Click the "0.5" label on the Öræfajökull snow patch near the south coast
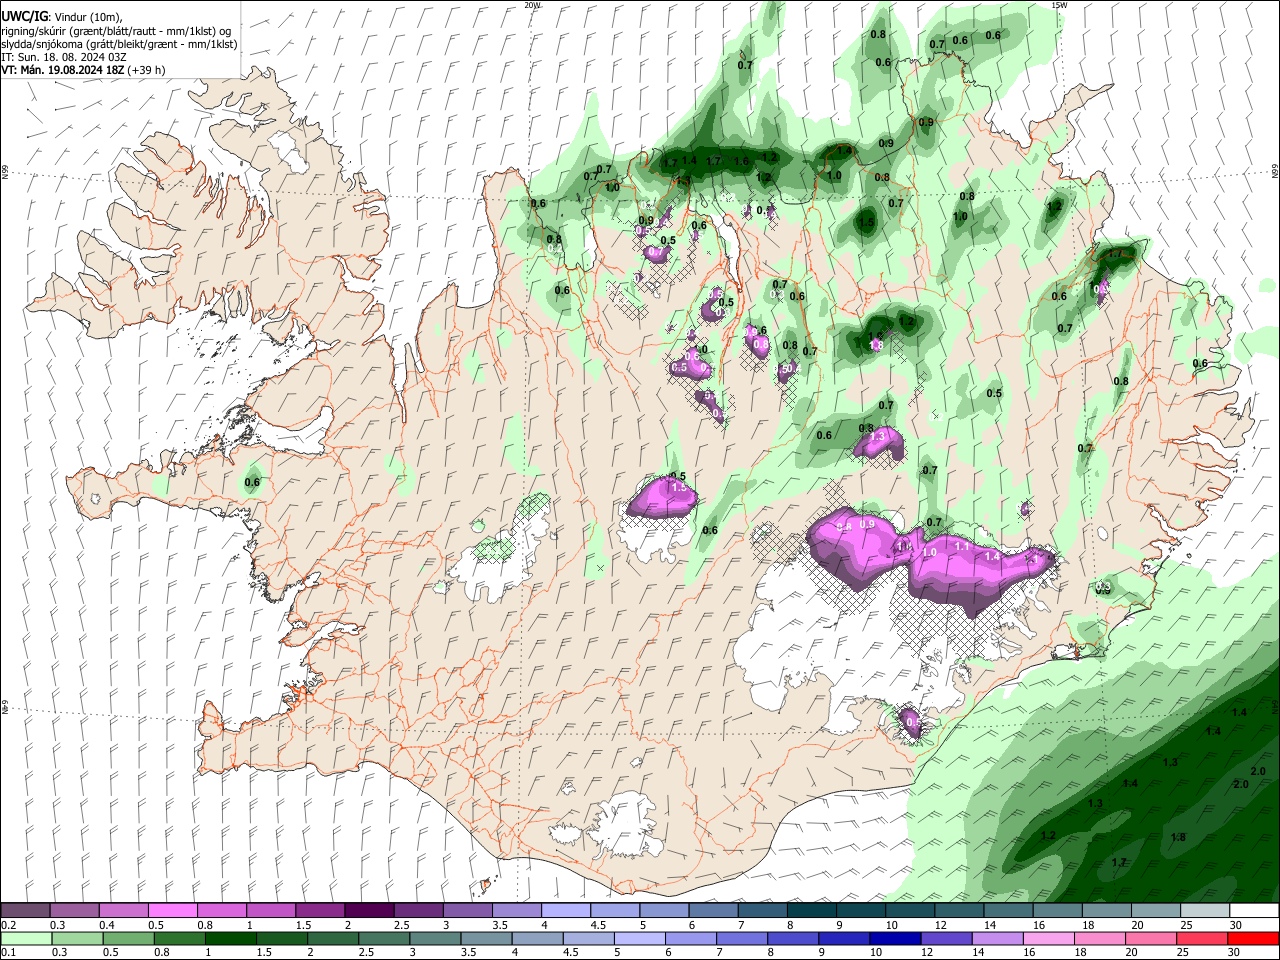 910,722
